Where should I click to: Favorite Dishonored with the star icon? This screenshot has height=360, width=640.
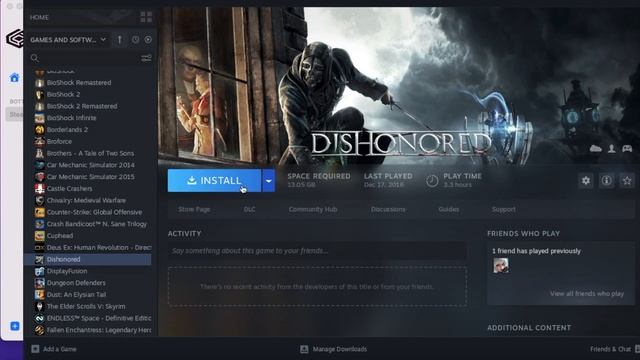click(x=627, y=180)
